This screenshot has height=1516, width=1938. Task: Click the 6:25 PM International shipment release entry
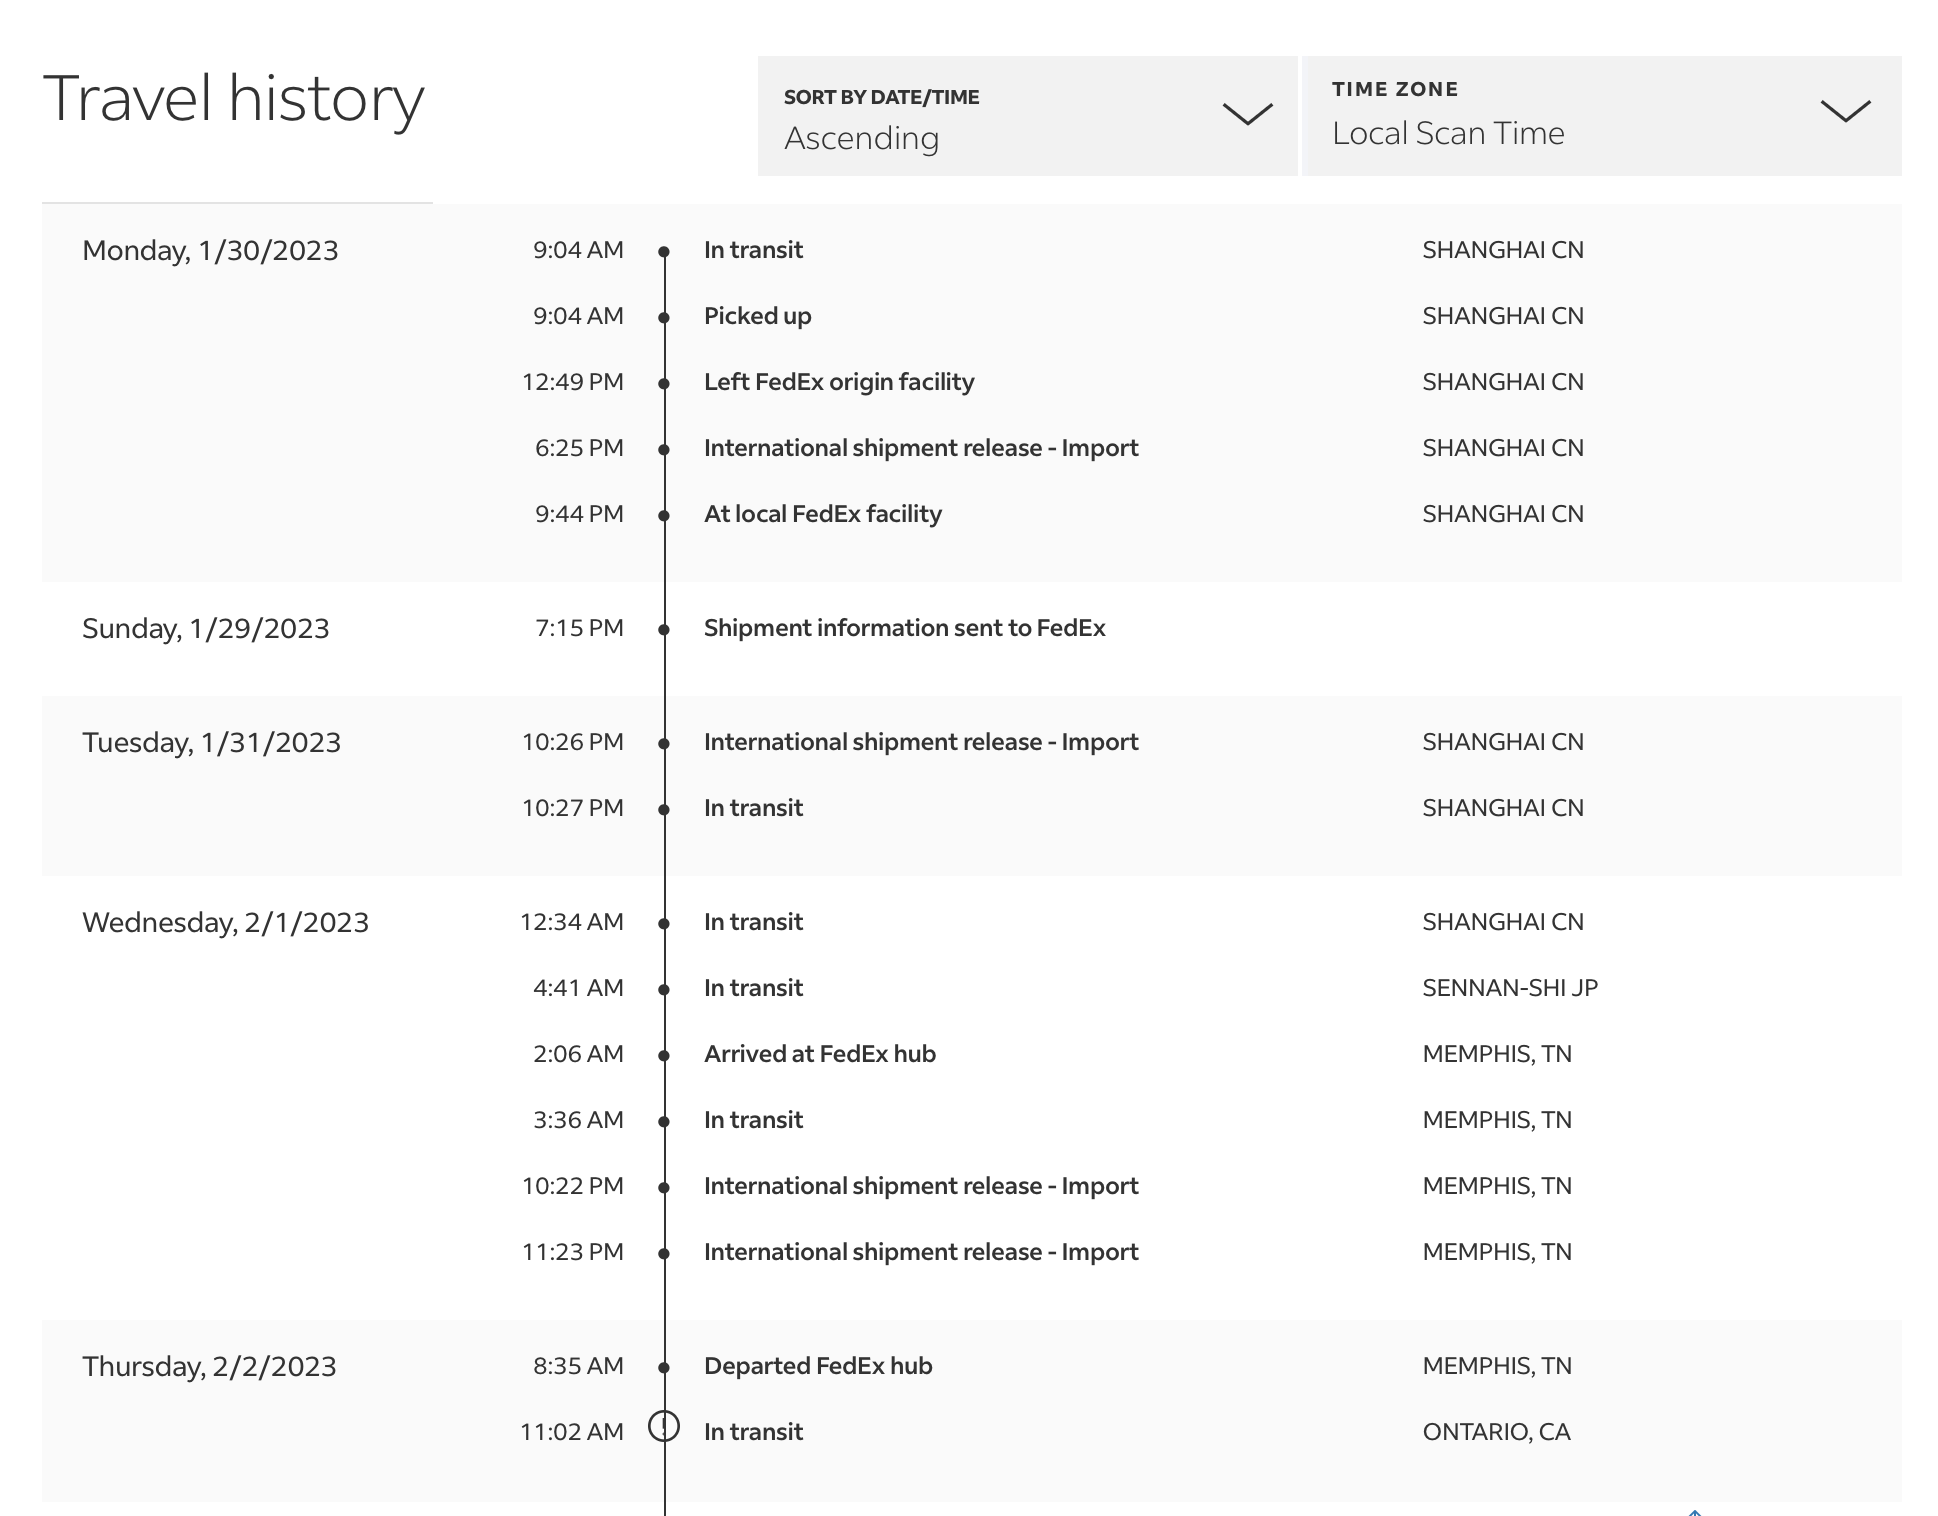pos(920,448)
